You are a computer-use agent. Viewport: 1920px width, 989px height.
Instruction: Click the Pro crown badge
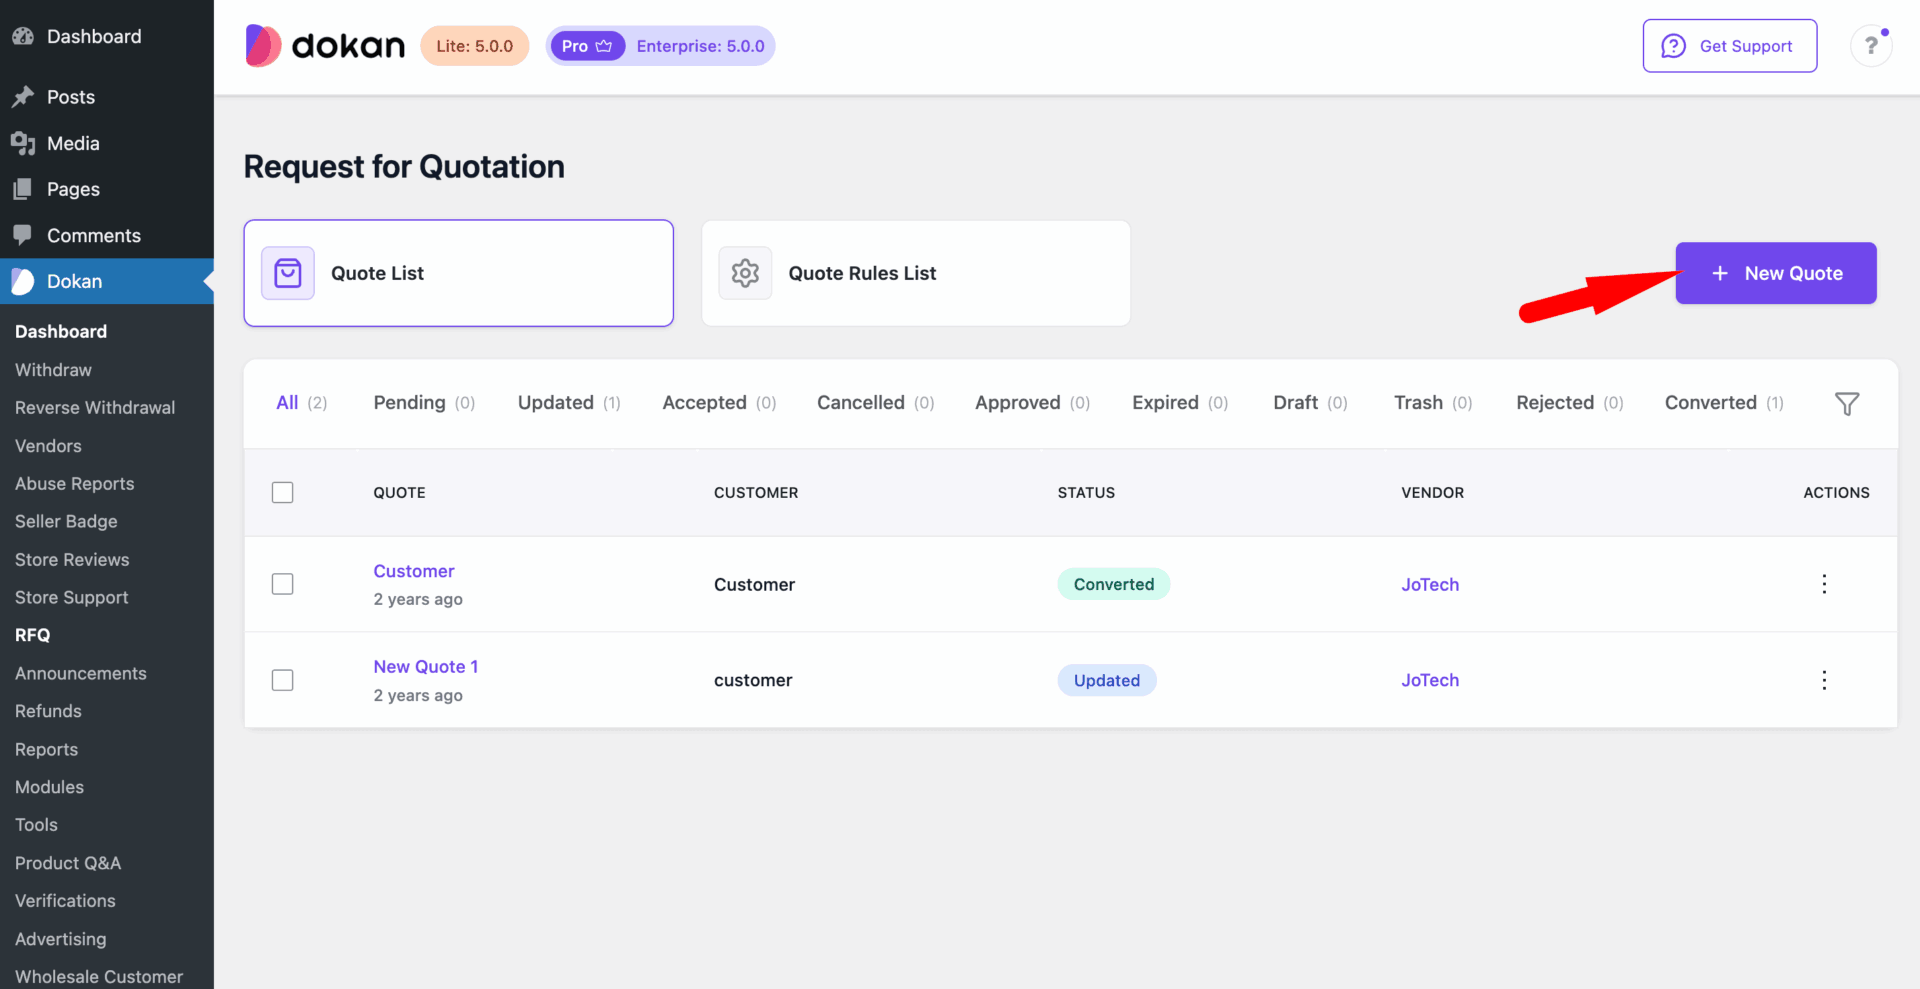click(x=587, y=46)
